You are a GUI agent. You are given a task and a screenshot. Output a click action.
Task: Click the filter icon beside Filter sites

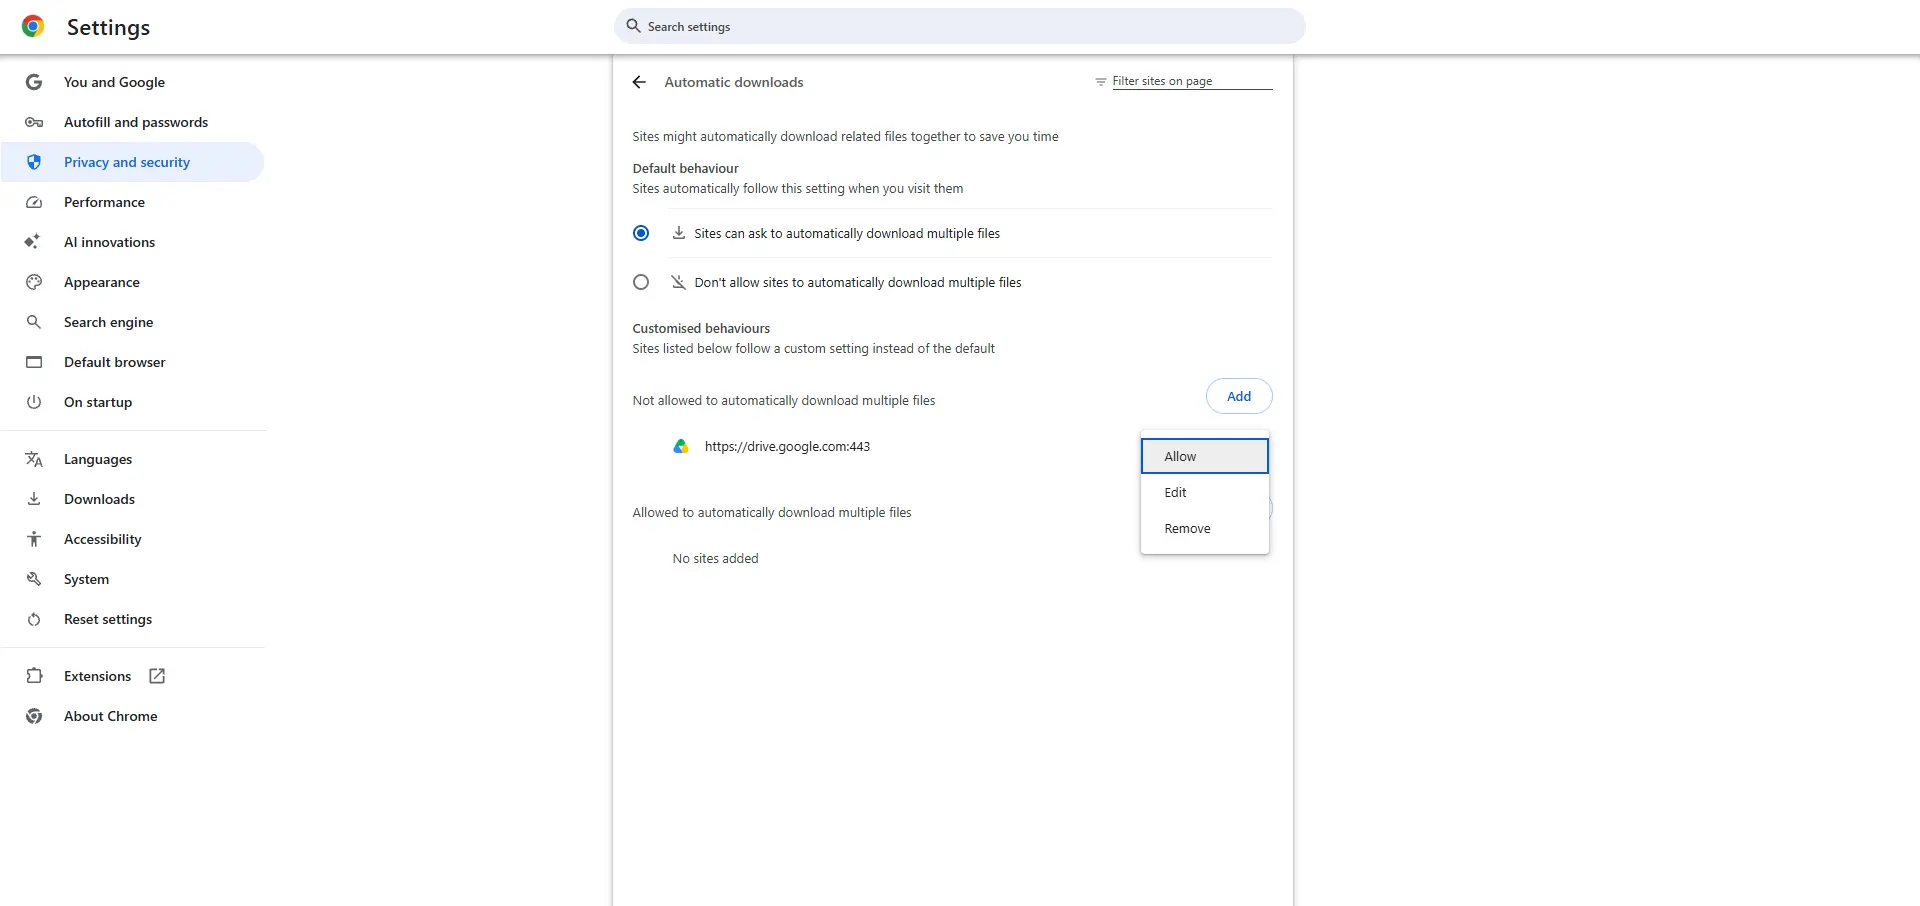coord(1100,82)
